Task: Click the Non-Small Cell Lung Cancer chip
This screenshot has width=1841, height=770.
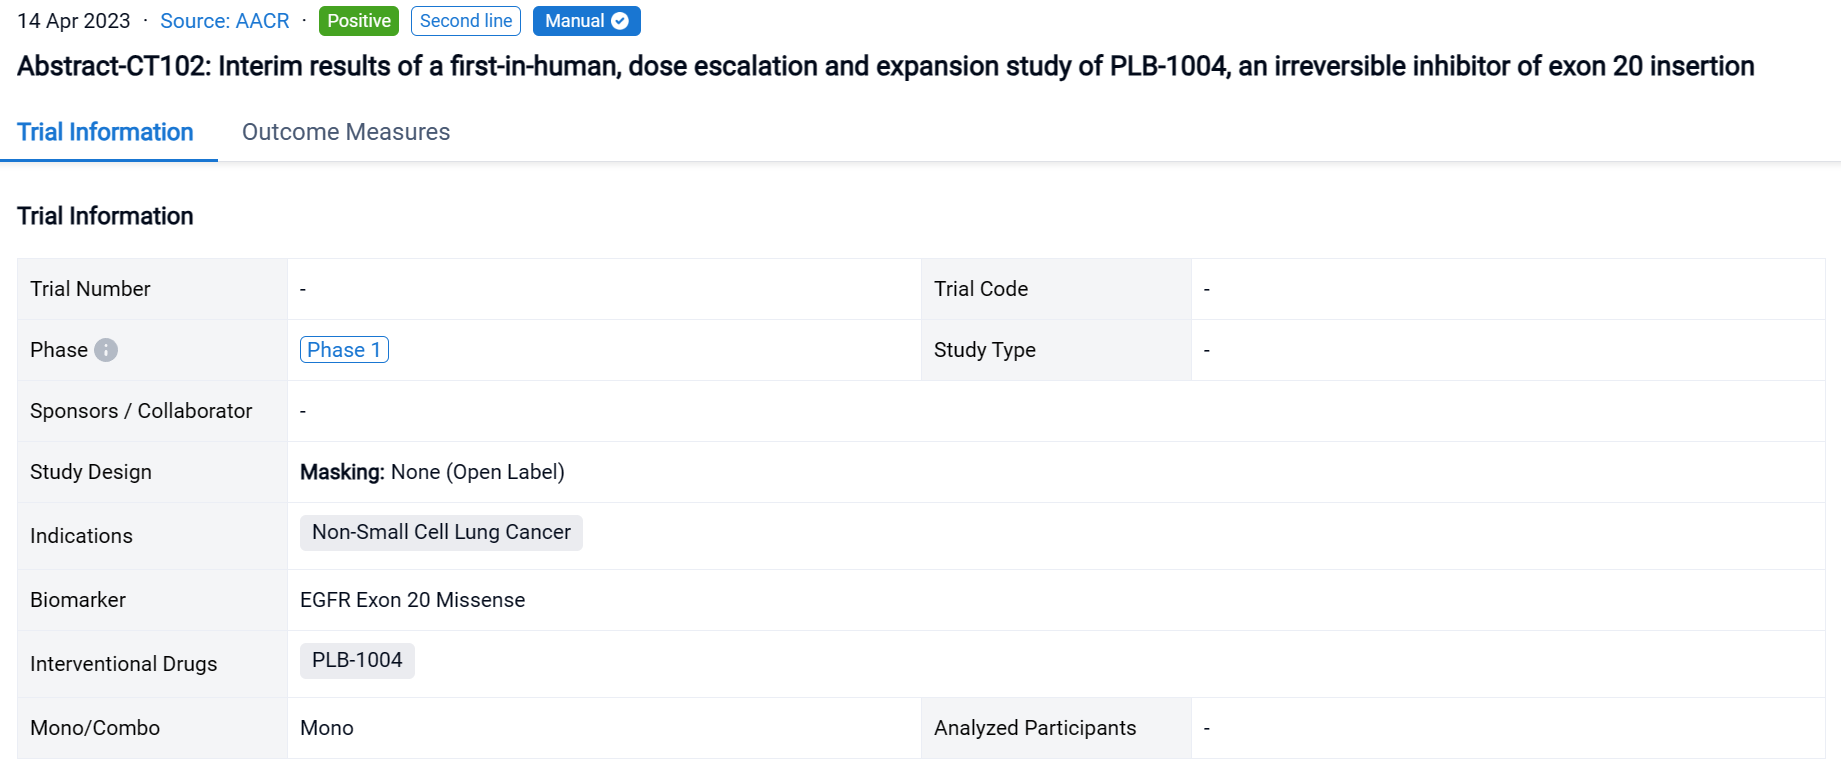Action: tap(441, 532)
